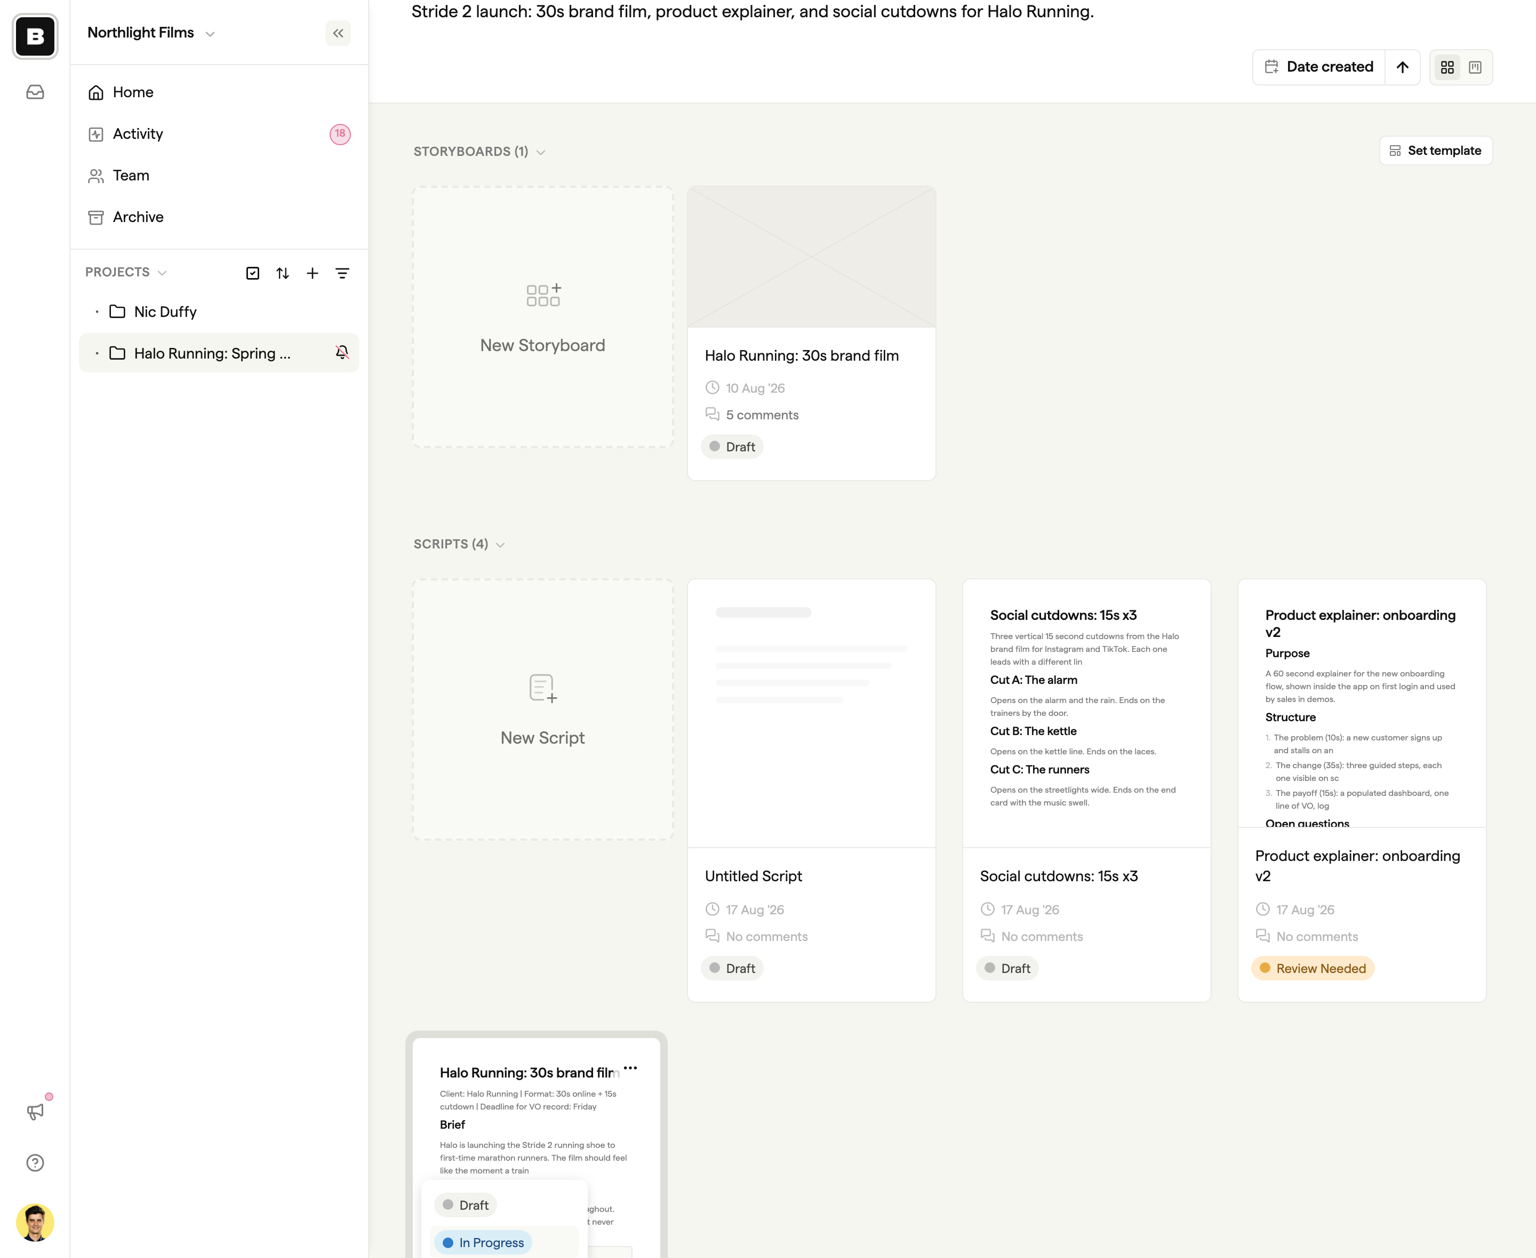Open the Date created sort dropdown

tap(1319, 67)
